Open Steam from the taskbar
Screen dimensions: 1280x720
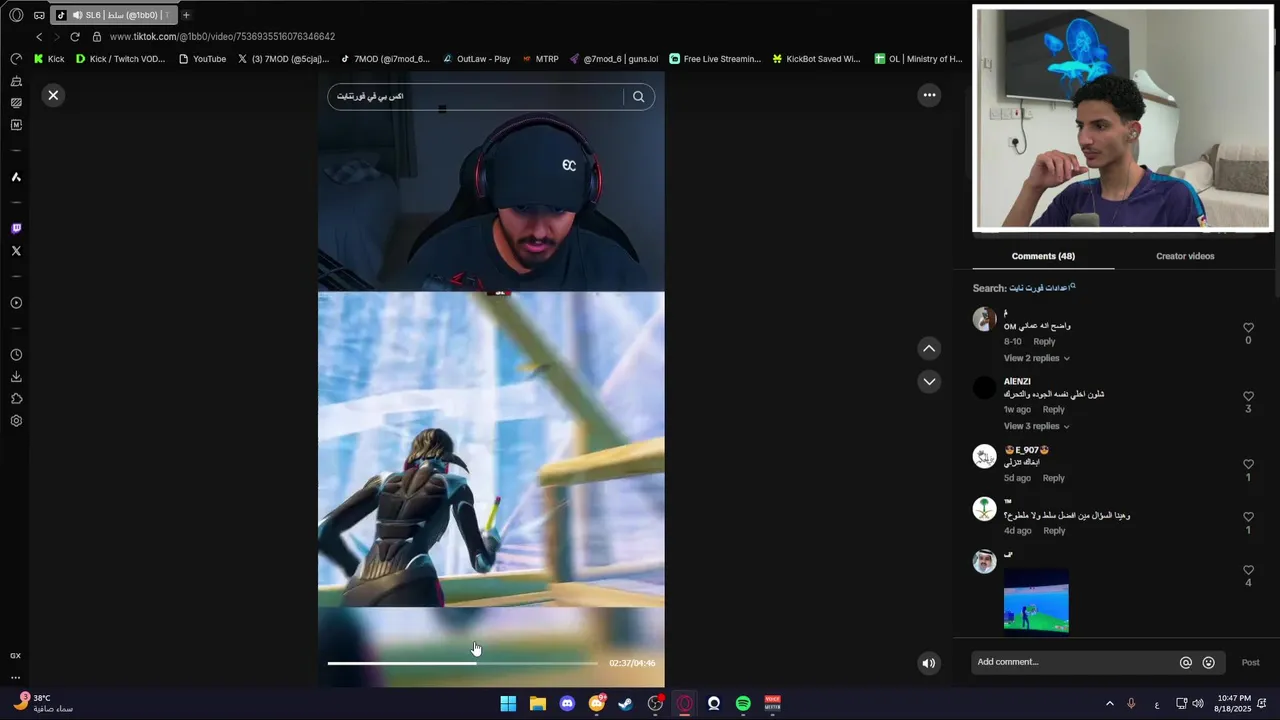(x=626, y=703)
